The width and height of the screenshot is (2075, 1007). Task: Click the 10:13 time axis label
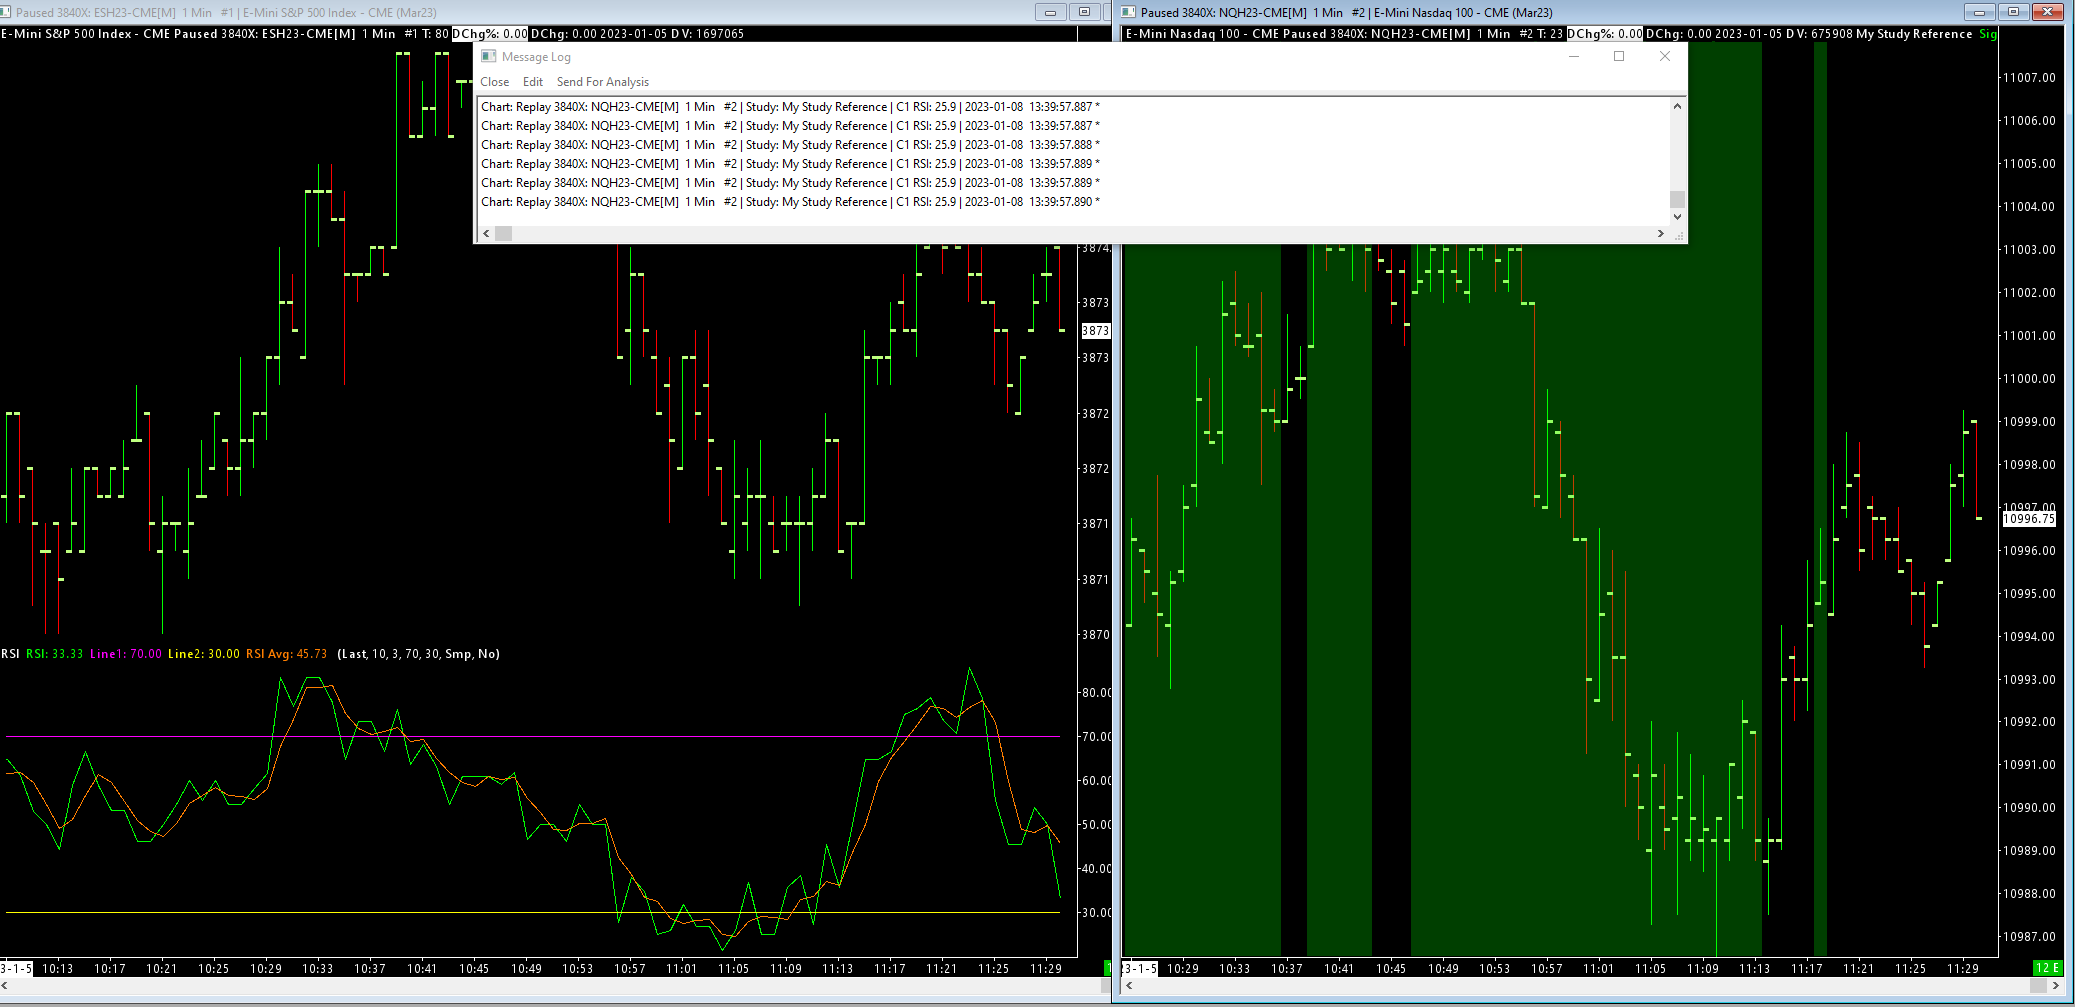pyautogui.click(x=58, y=968)
